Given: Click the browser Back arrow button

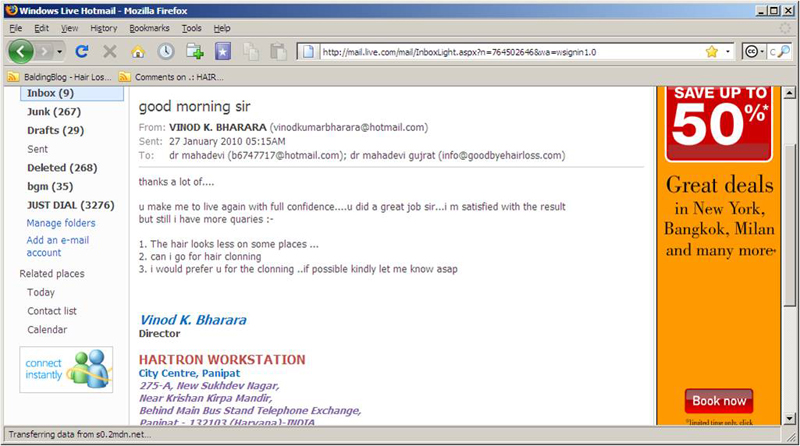Looking at the screenshot, I should point(23,50).
